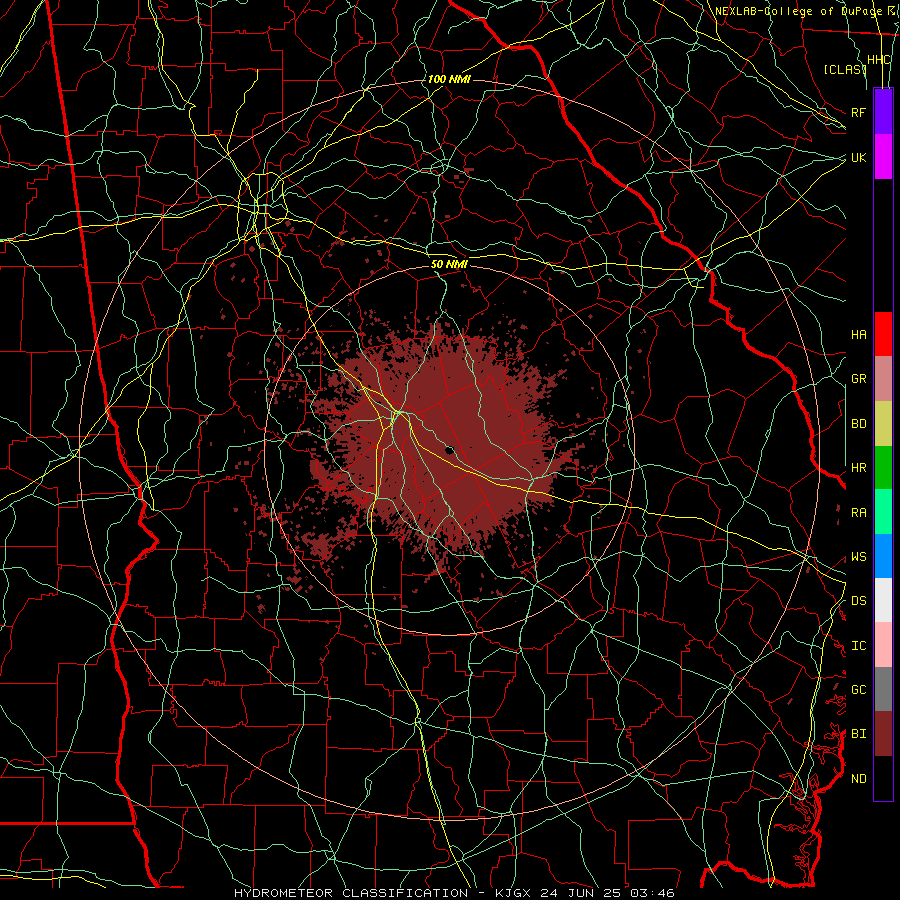Click the HA legend label
Screen dimensions: 900x900
click(858, 334)
